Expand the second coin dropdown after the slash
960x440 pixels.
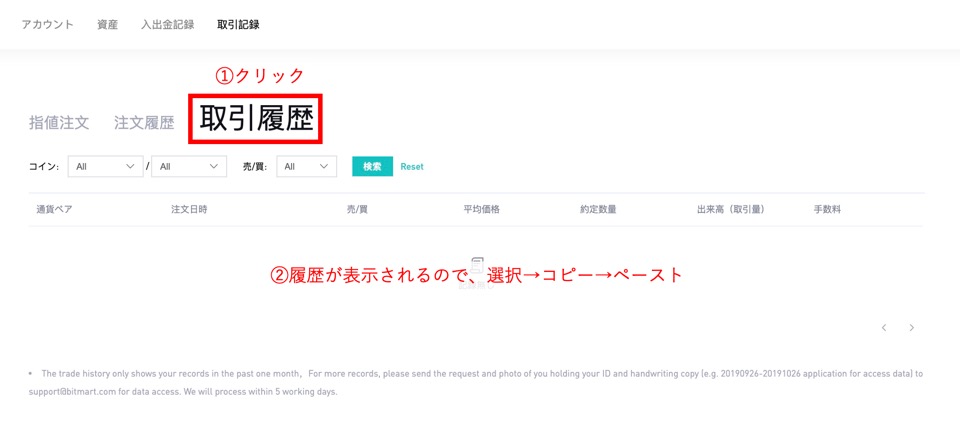pos(189,166)
